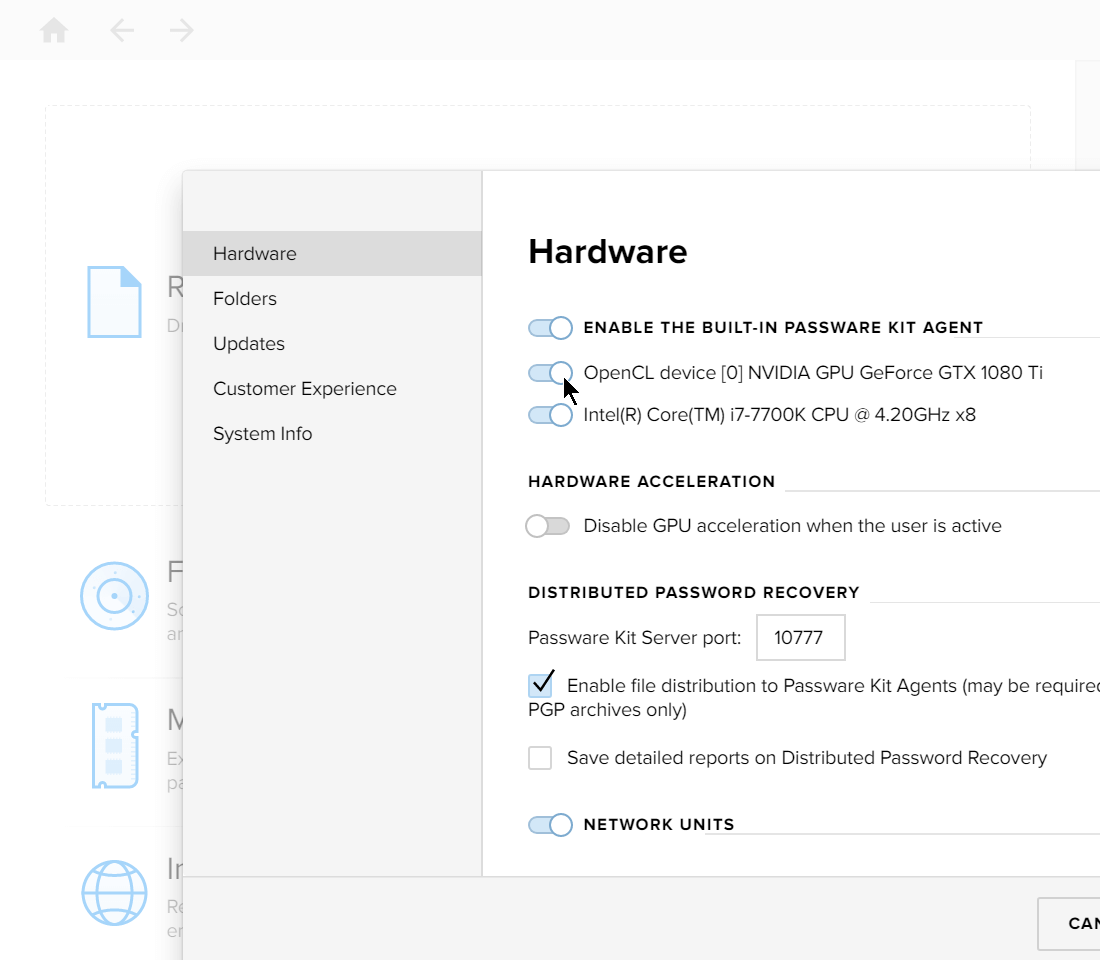Open the memory analysis RAM chip icon
This screenshot has width=1100, height=960.
tap(115, 745)
